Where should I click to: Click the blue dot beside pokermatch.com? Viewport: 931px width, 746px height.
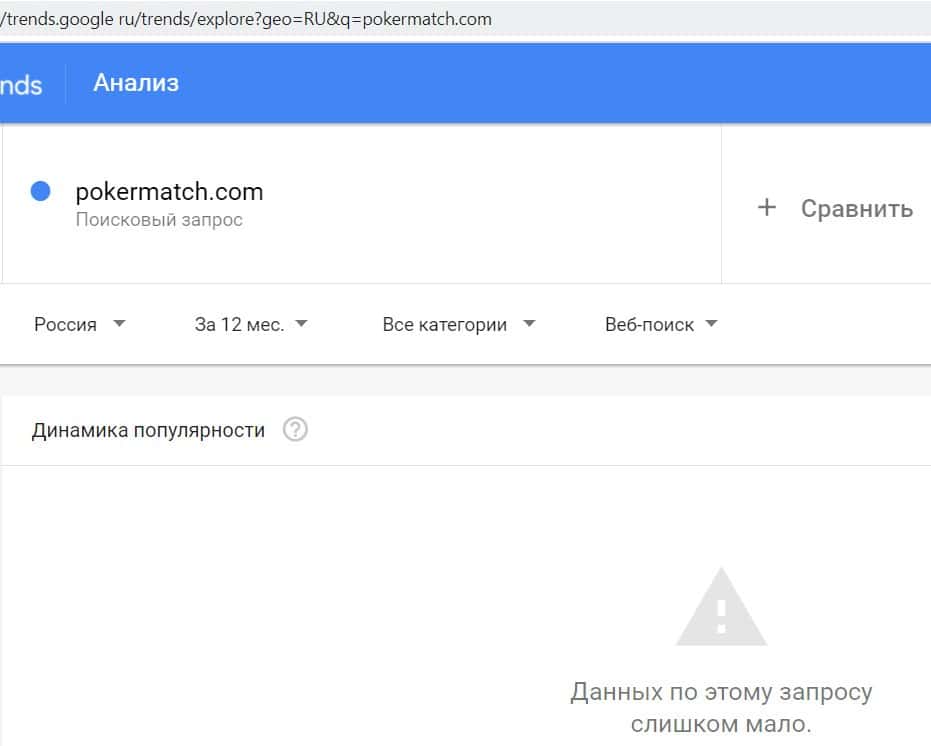coord(41,191)
